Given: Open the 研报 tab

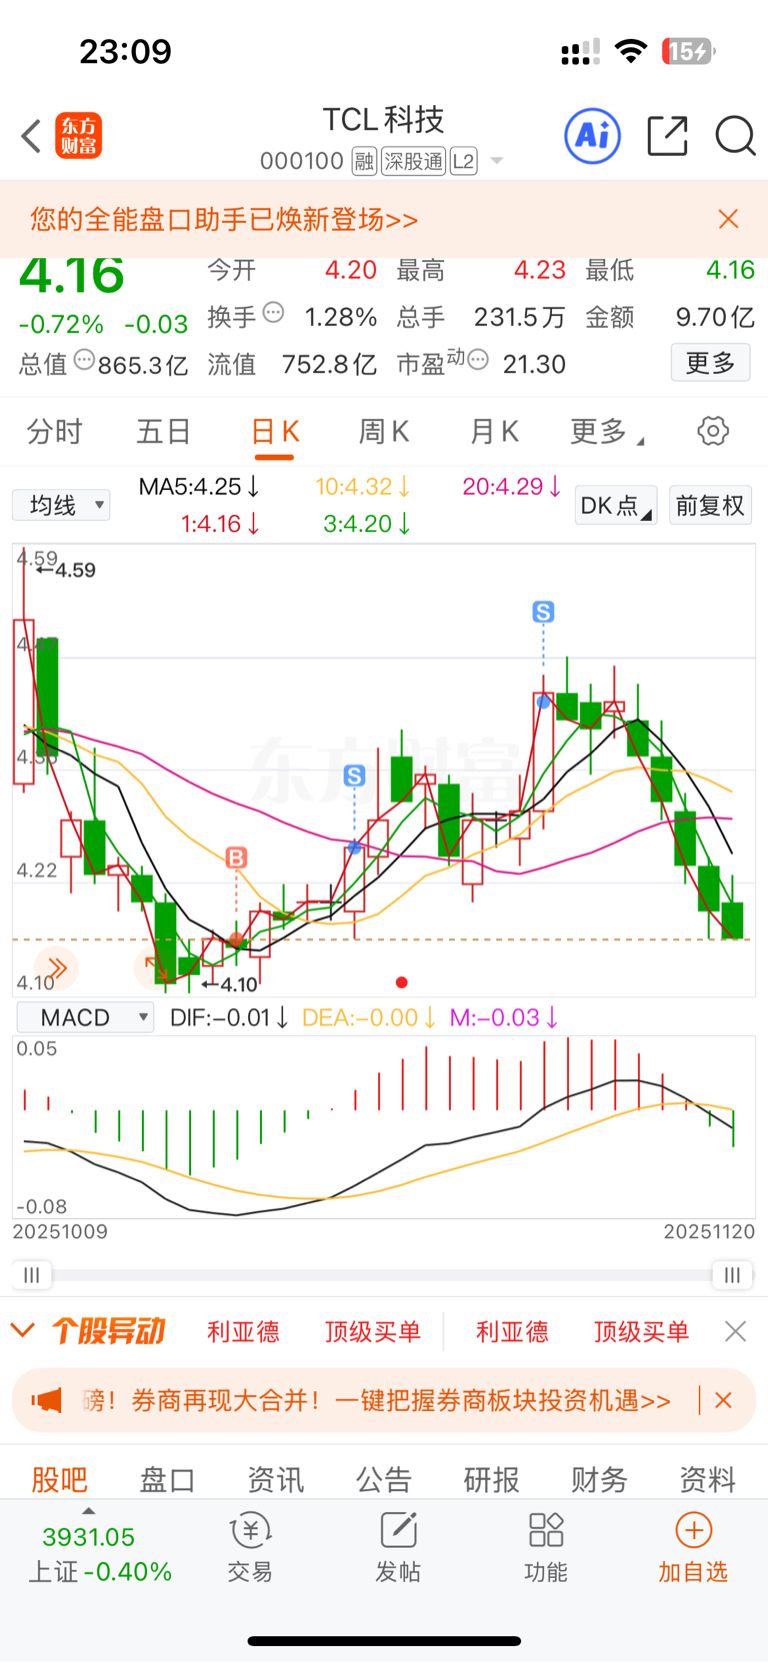Looking at the screenshot, I should click(492, 1478).
